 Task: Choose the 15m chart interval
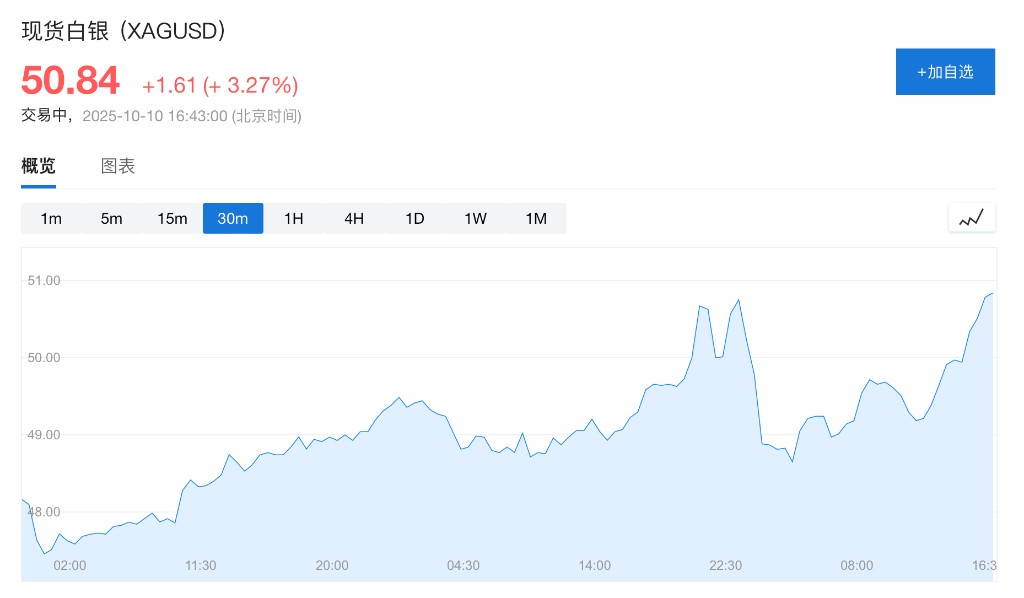172,218
